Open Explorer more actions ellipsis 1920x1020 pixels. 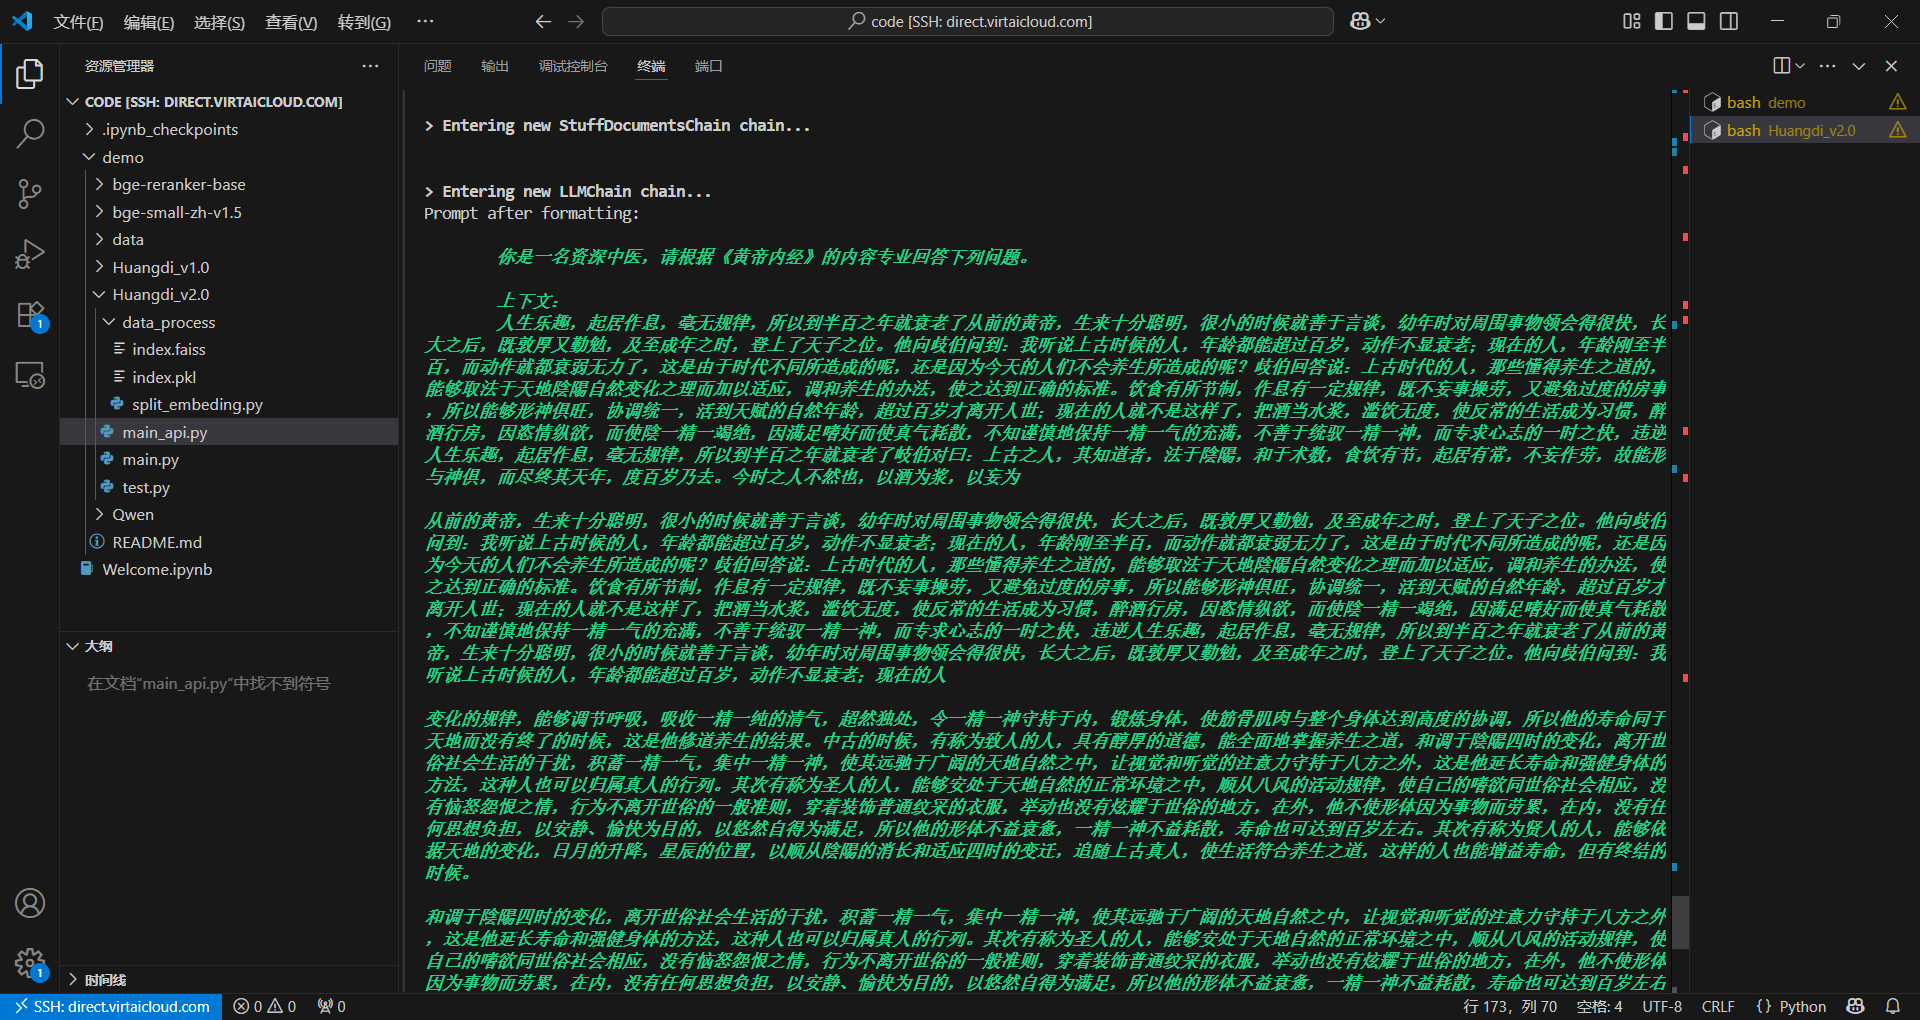(370, 66)
